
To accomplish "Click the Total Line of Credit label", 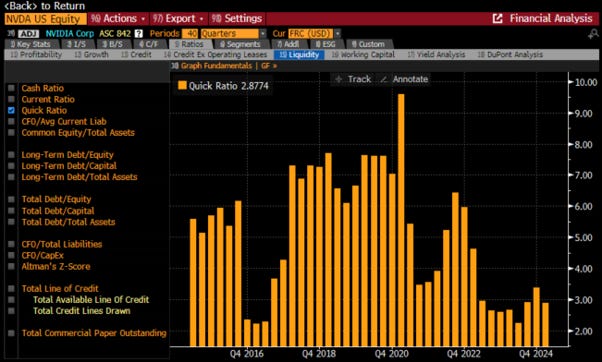I will click(x=60, y=289).
